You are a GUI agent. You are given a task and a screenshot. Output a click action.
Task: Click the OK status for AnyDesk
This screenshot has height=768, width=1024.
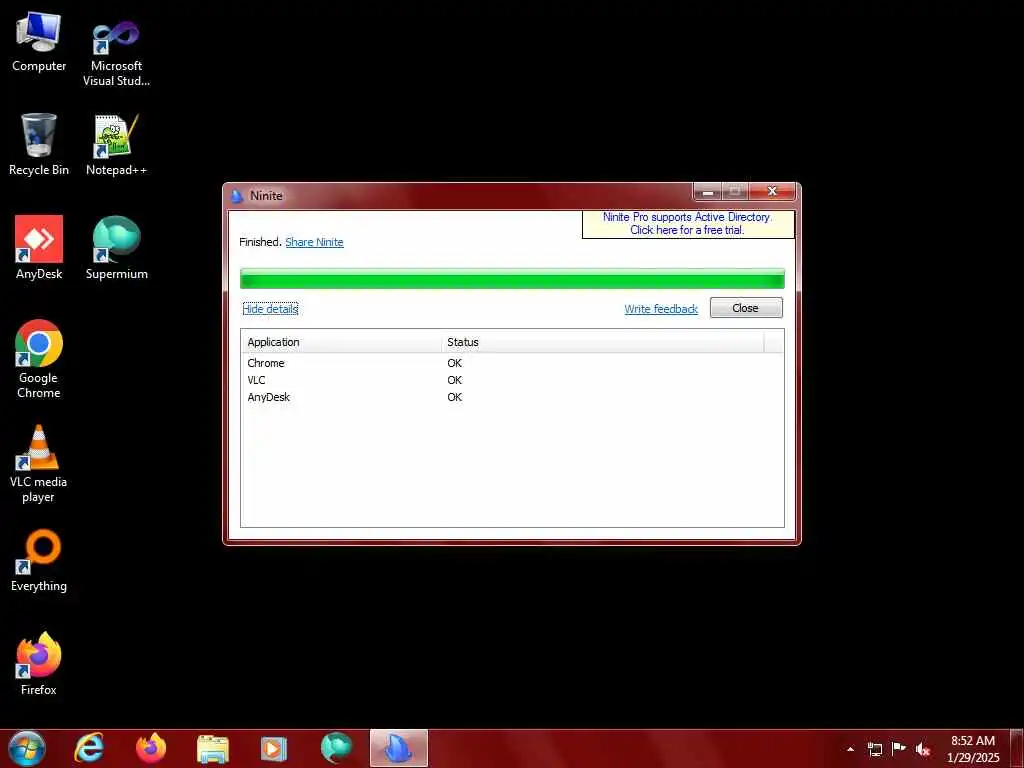coord(455,397)
